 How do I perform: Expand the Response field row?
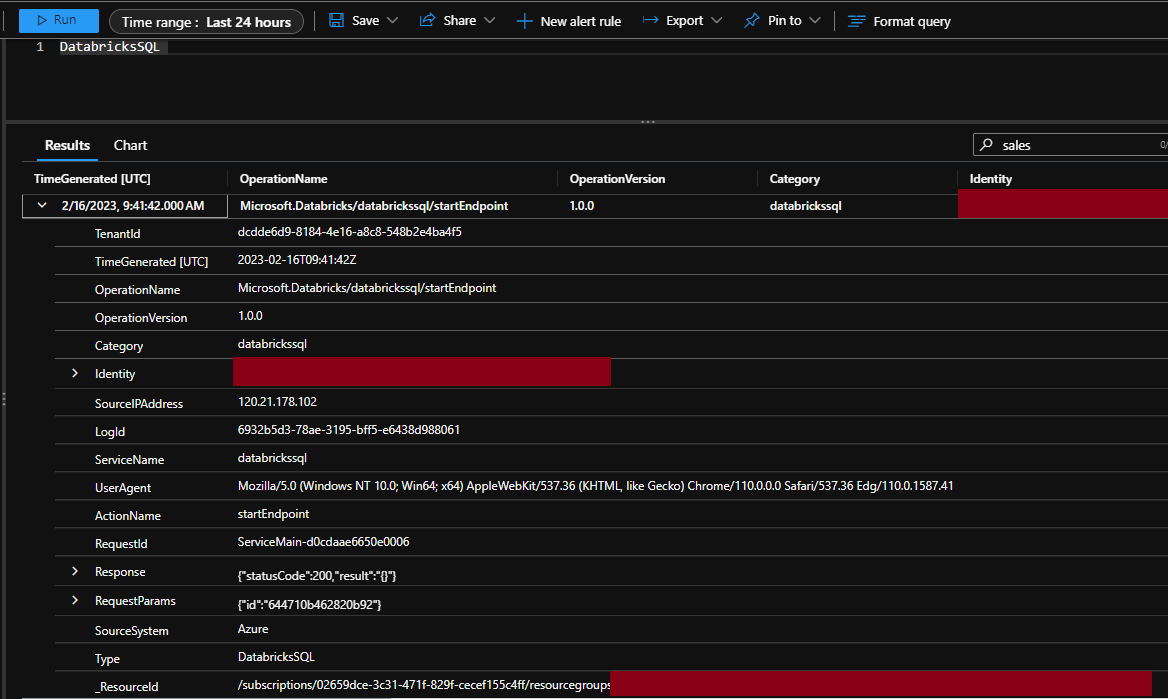pos(74,572)
